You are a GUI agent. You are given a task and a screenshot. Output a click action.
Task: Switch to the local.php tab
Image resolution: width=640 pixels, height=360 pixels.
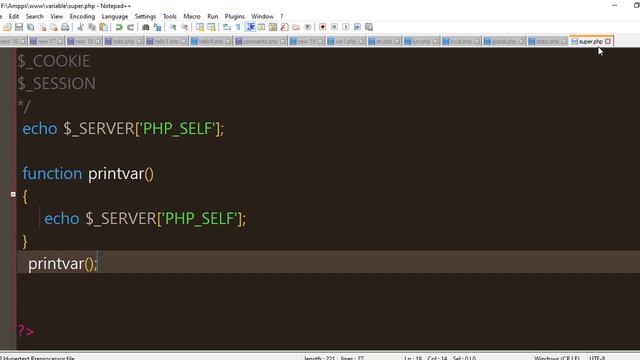tap(461, 42)
